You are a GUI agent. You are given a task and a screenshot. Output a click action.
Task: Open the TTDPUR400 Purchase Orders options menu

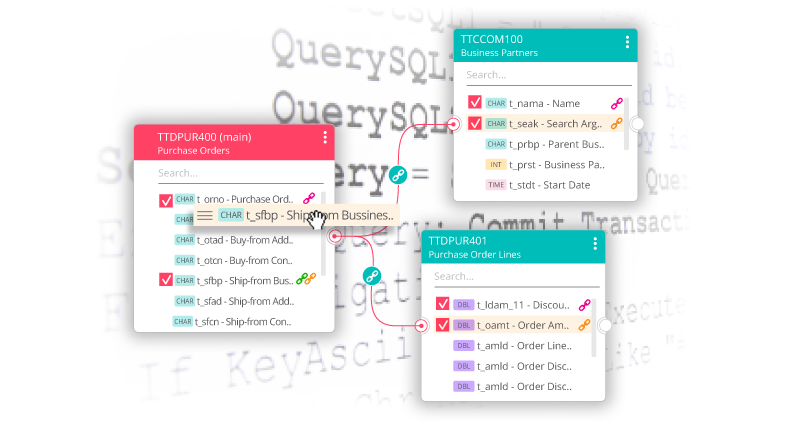click(x=325, y=137)
